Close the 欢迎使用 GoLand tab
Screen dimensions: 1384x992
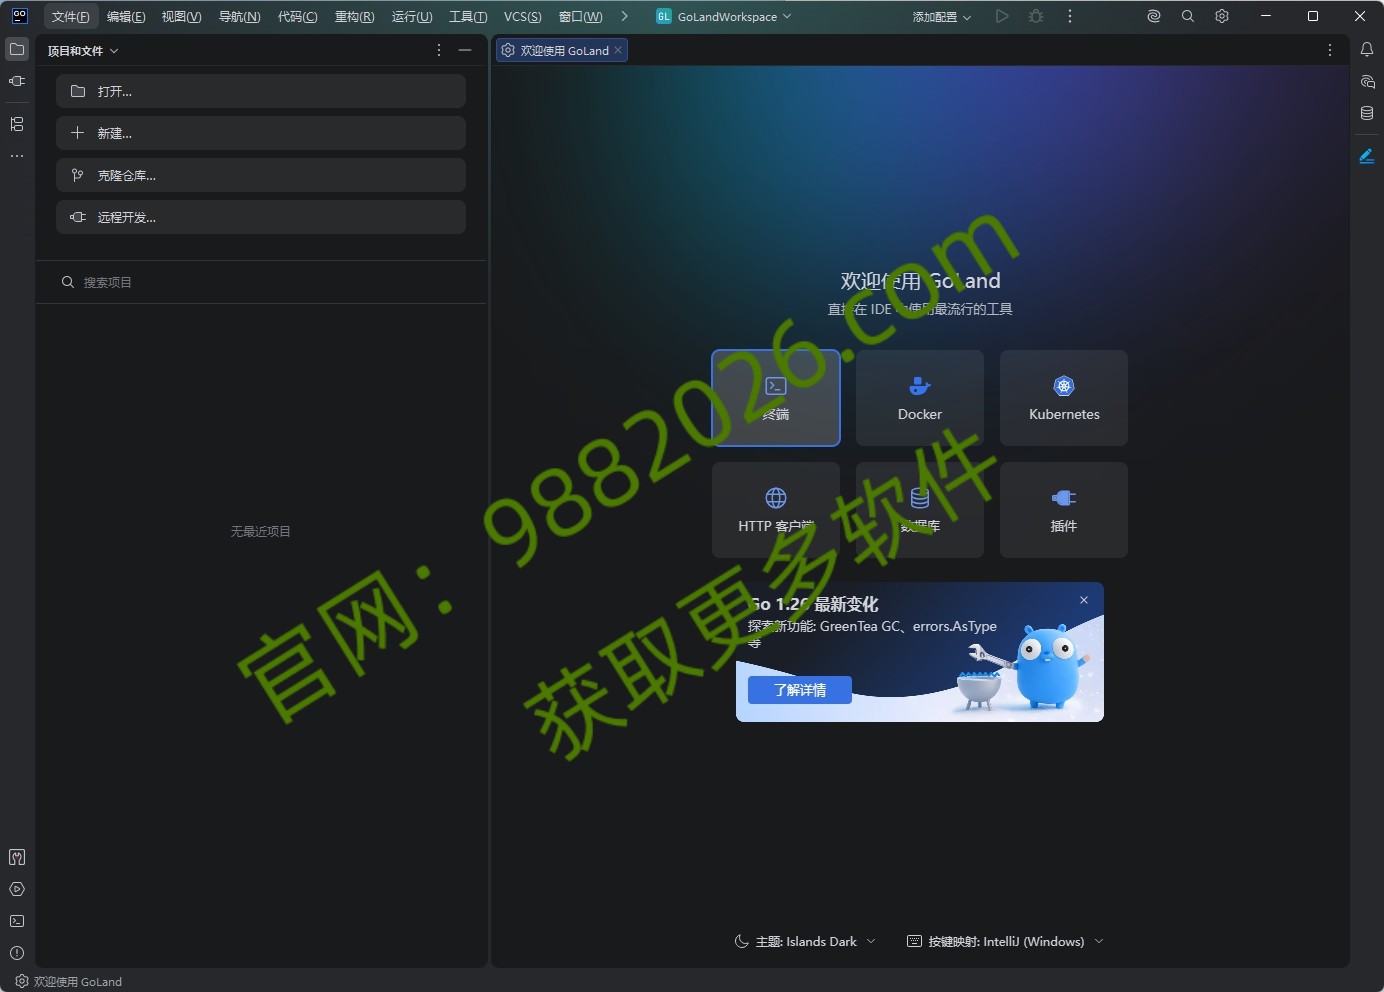(618, 50)
